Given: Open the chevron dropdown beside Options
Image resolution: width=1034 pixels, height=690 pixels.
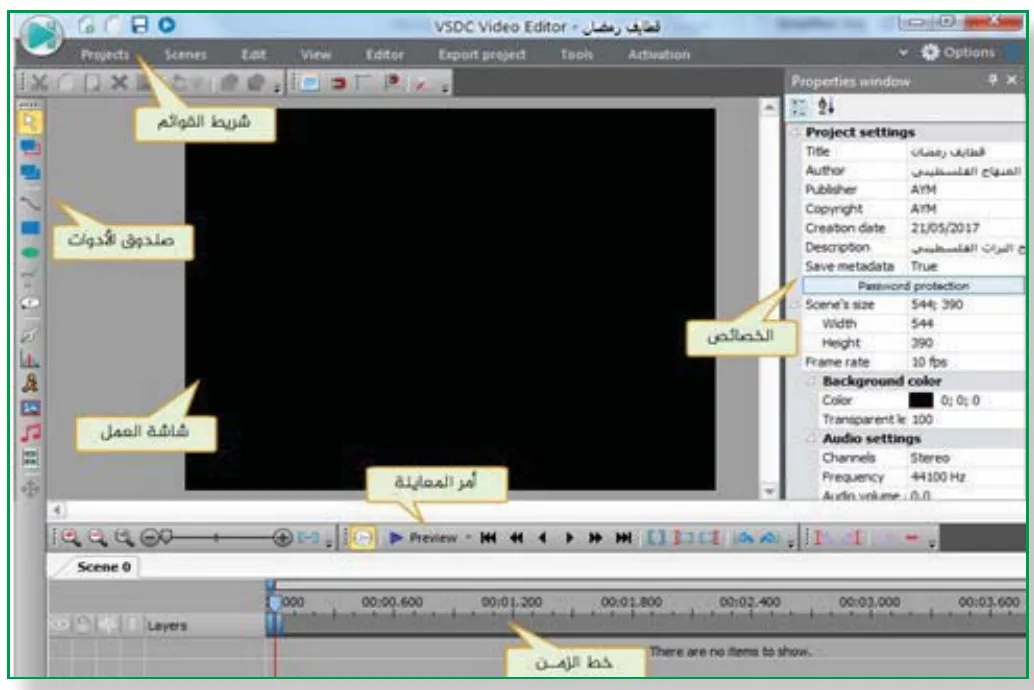Looking at the screenshot, I should (903, 53).
